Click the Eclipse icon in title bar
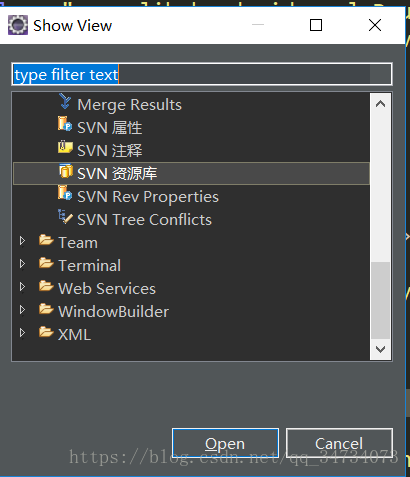This screenshot has height=477, width=410. 18,25
